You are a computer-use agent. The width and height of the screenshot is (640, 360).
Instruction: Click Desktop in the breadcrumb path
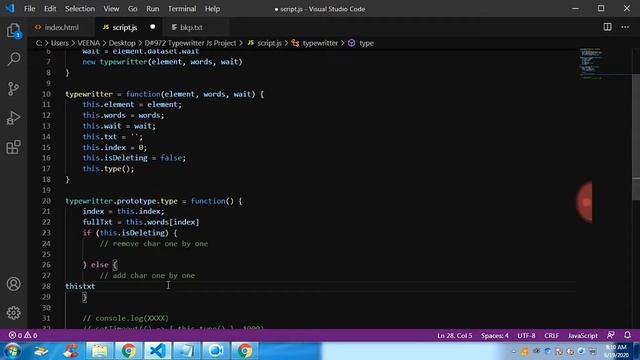[x=122, y=43]
